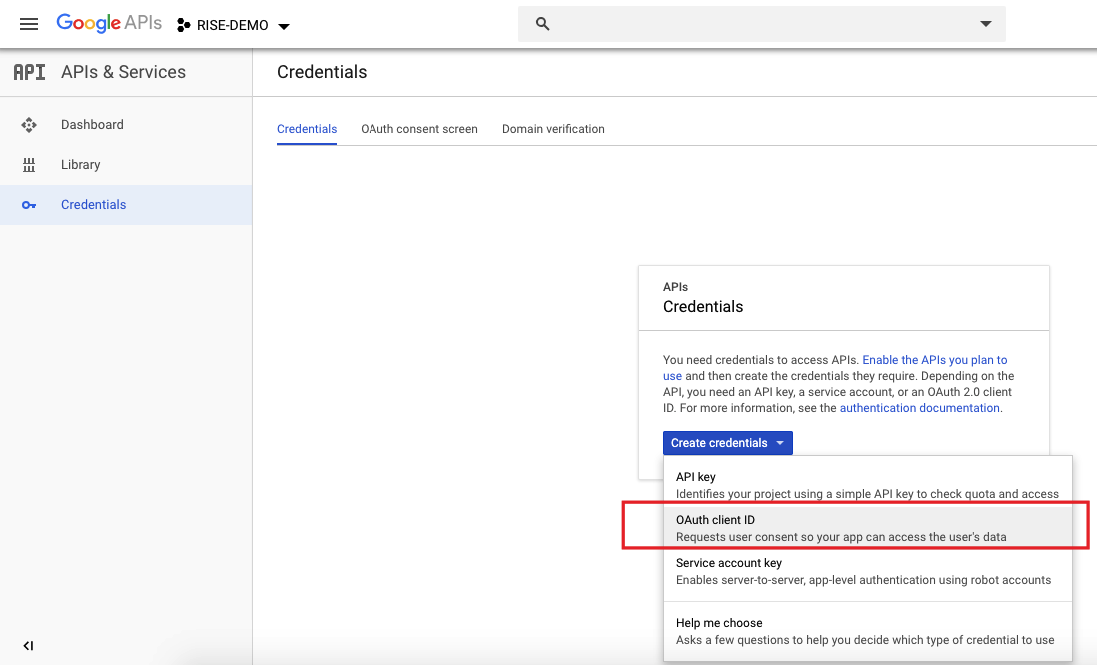
Task: Choose Service account key option
Action: tap(868, 571)
